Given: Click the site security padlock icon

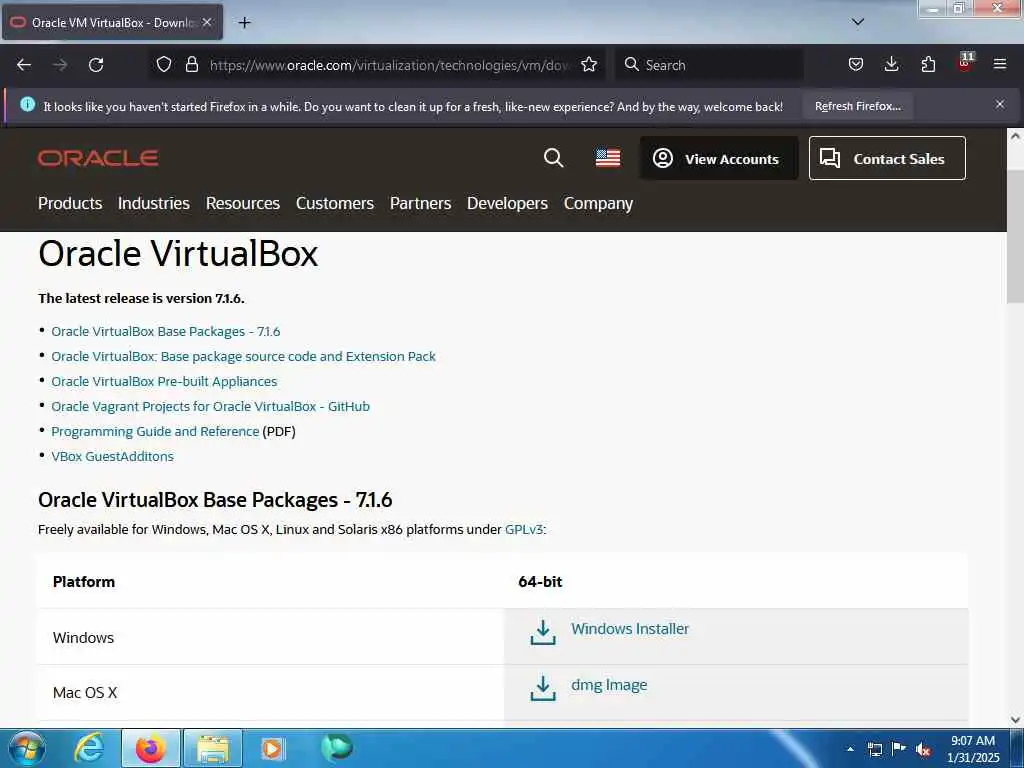Looking at the screenshot, I should (x=191, y=65).
